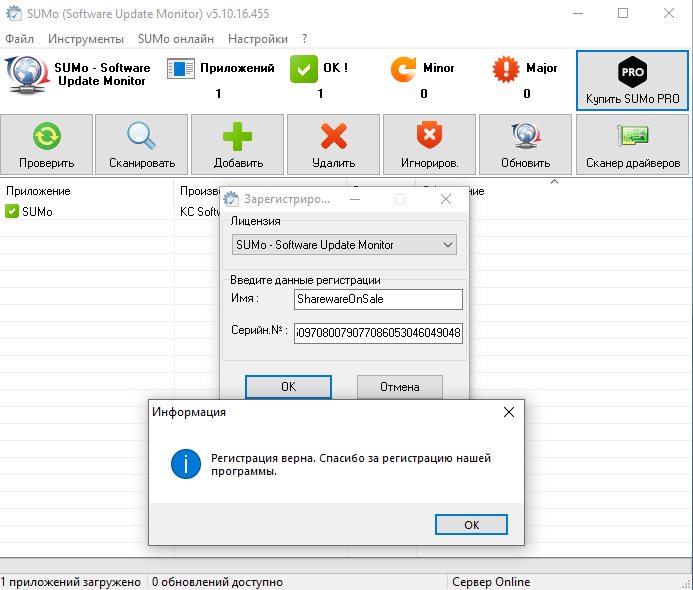Open the Сканер драйверов tool
The height and width of the screenshot is (590, 693).
(x=632, y=145)
